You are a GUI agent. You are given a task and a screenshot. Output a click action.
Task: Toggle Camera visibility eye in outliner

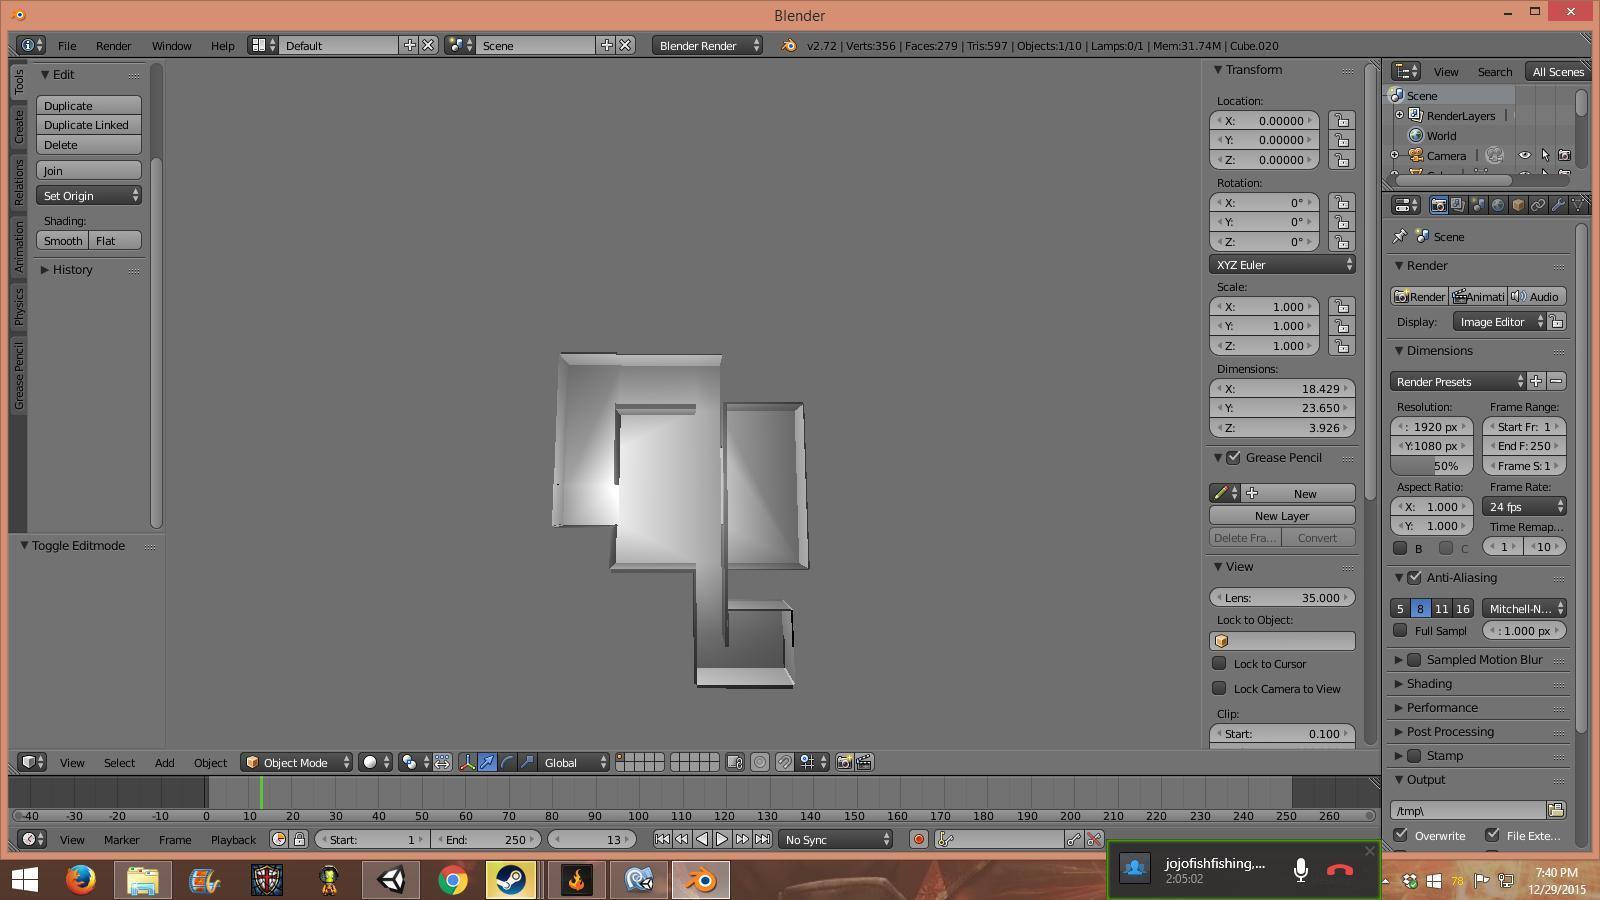pos(1524,155)
